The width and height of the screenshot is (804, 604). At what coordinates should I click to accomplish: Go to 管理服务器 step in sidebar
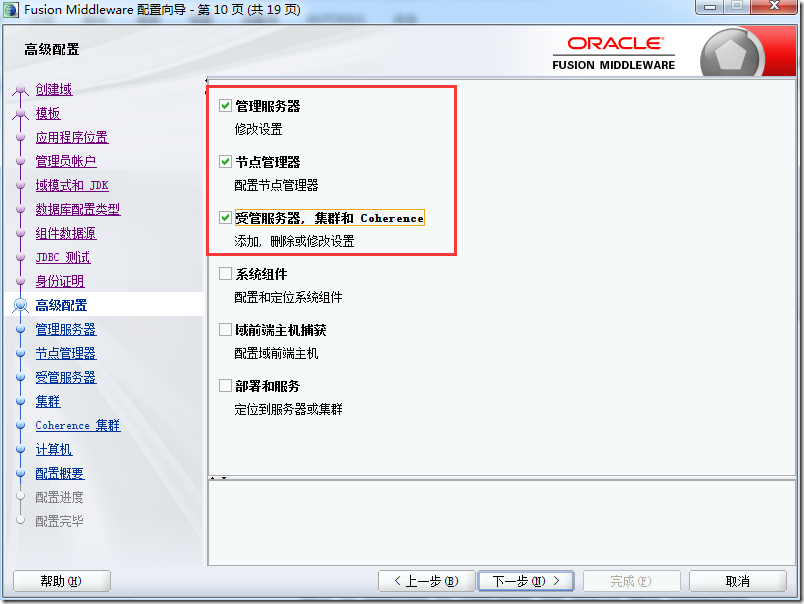tap(66, 330)
